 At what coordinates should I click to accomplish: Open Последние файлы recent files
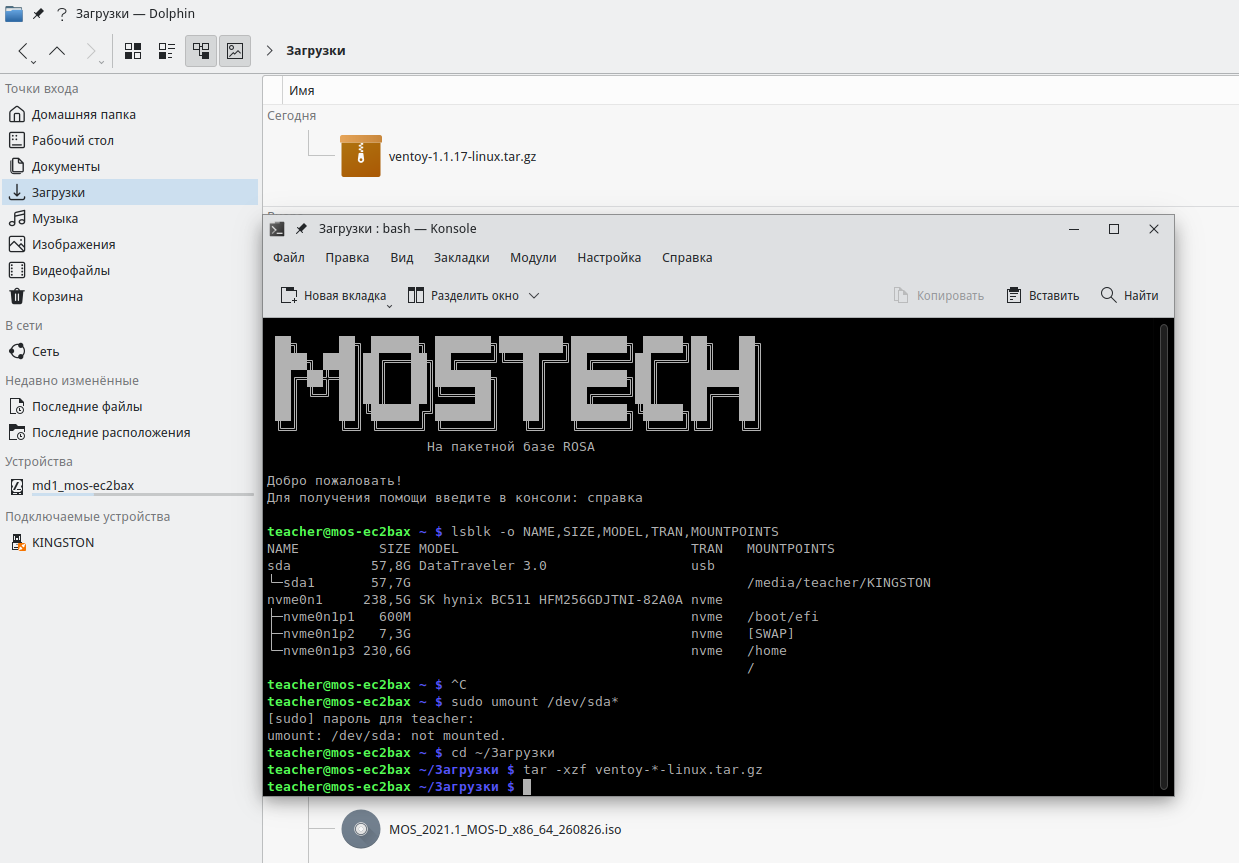[x=130, y=406]
